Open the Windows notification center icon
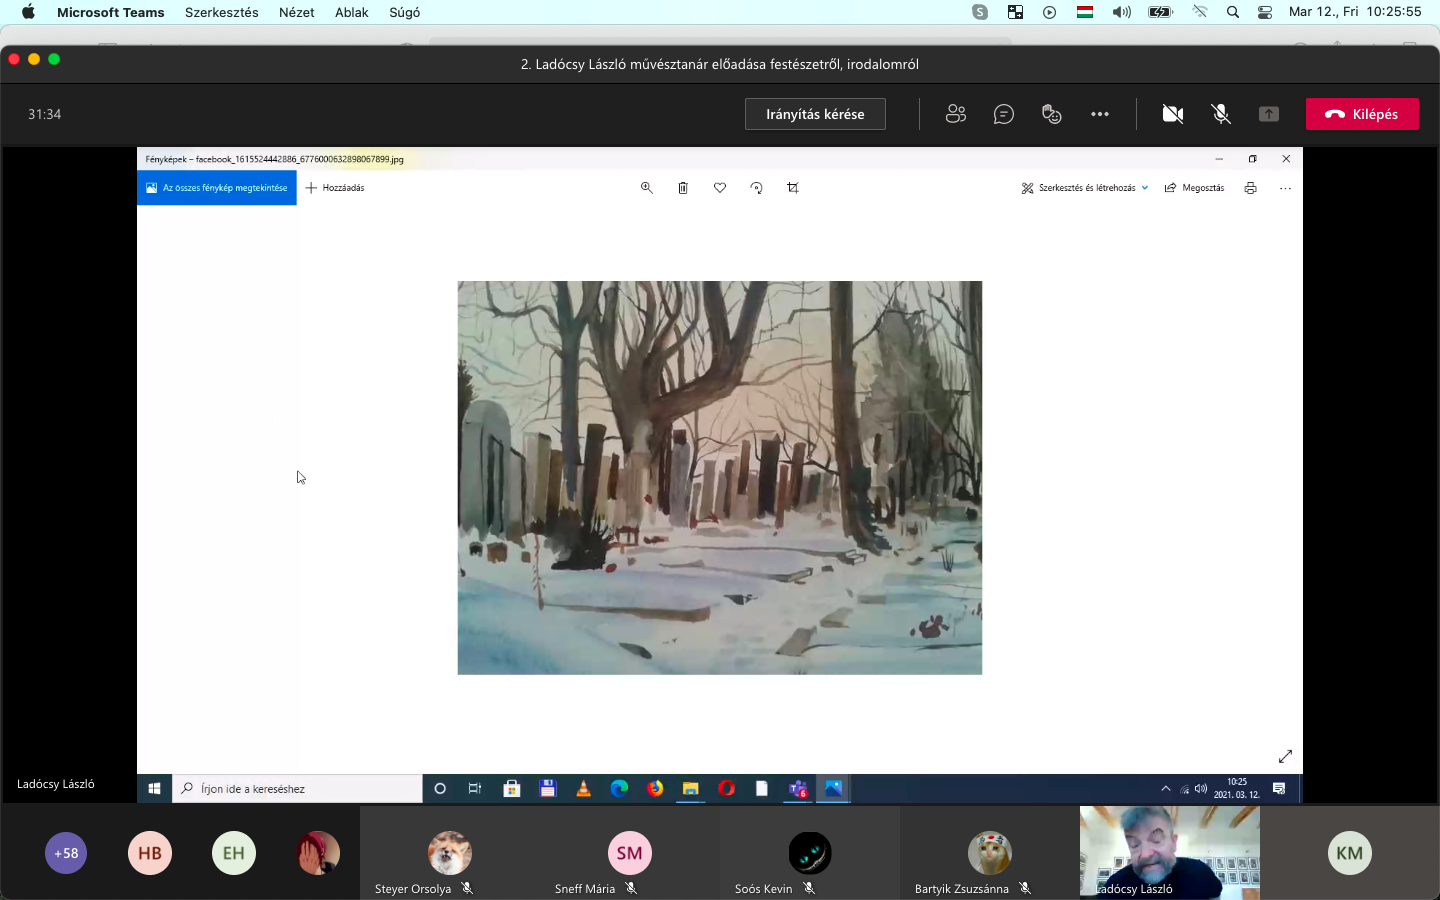 coord(1279,789)
